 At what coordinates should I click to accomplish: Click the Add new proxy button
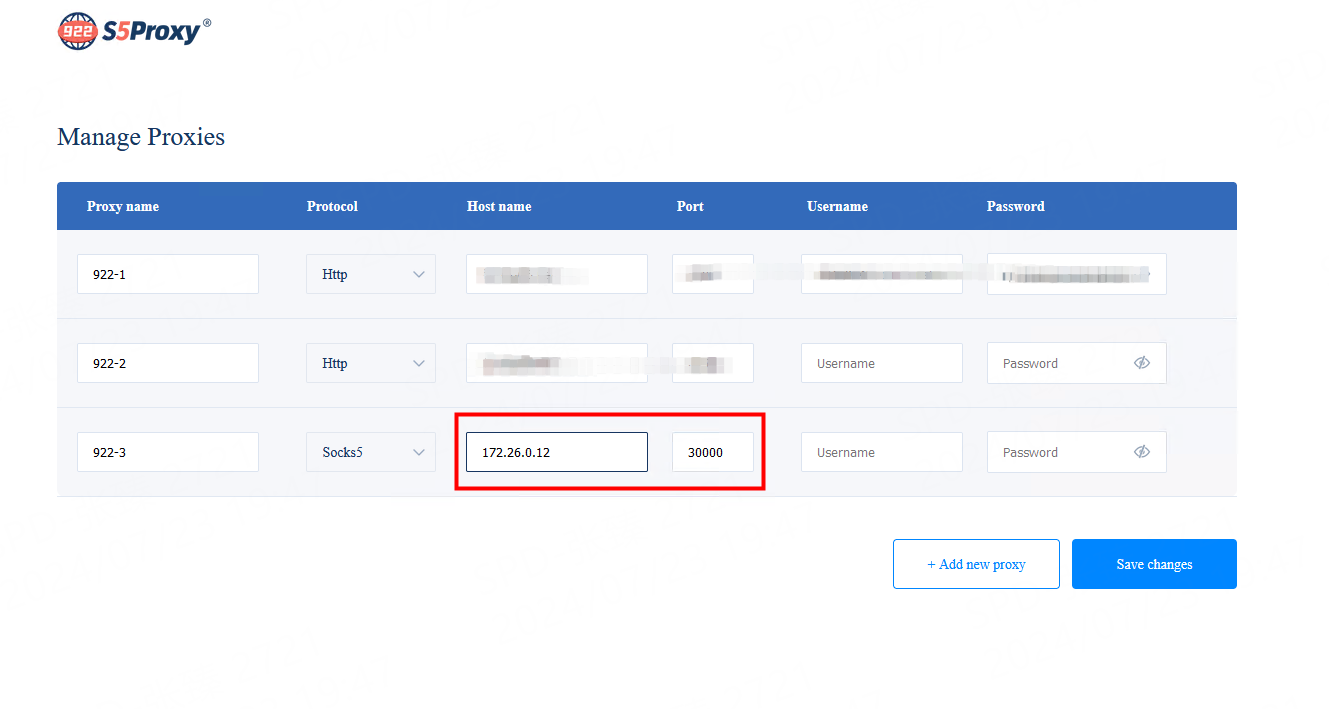(x=976, y=564)
